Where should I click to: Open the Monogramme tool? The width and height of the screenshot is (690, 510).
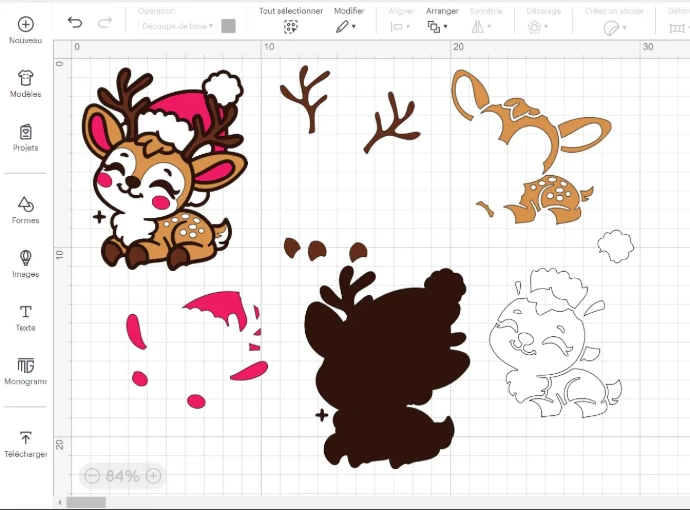tap(25, 366)
